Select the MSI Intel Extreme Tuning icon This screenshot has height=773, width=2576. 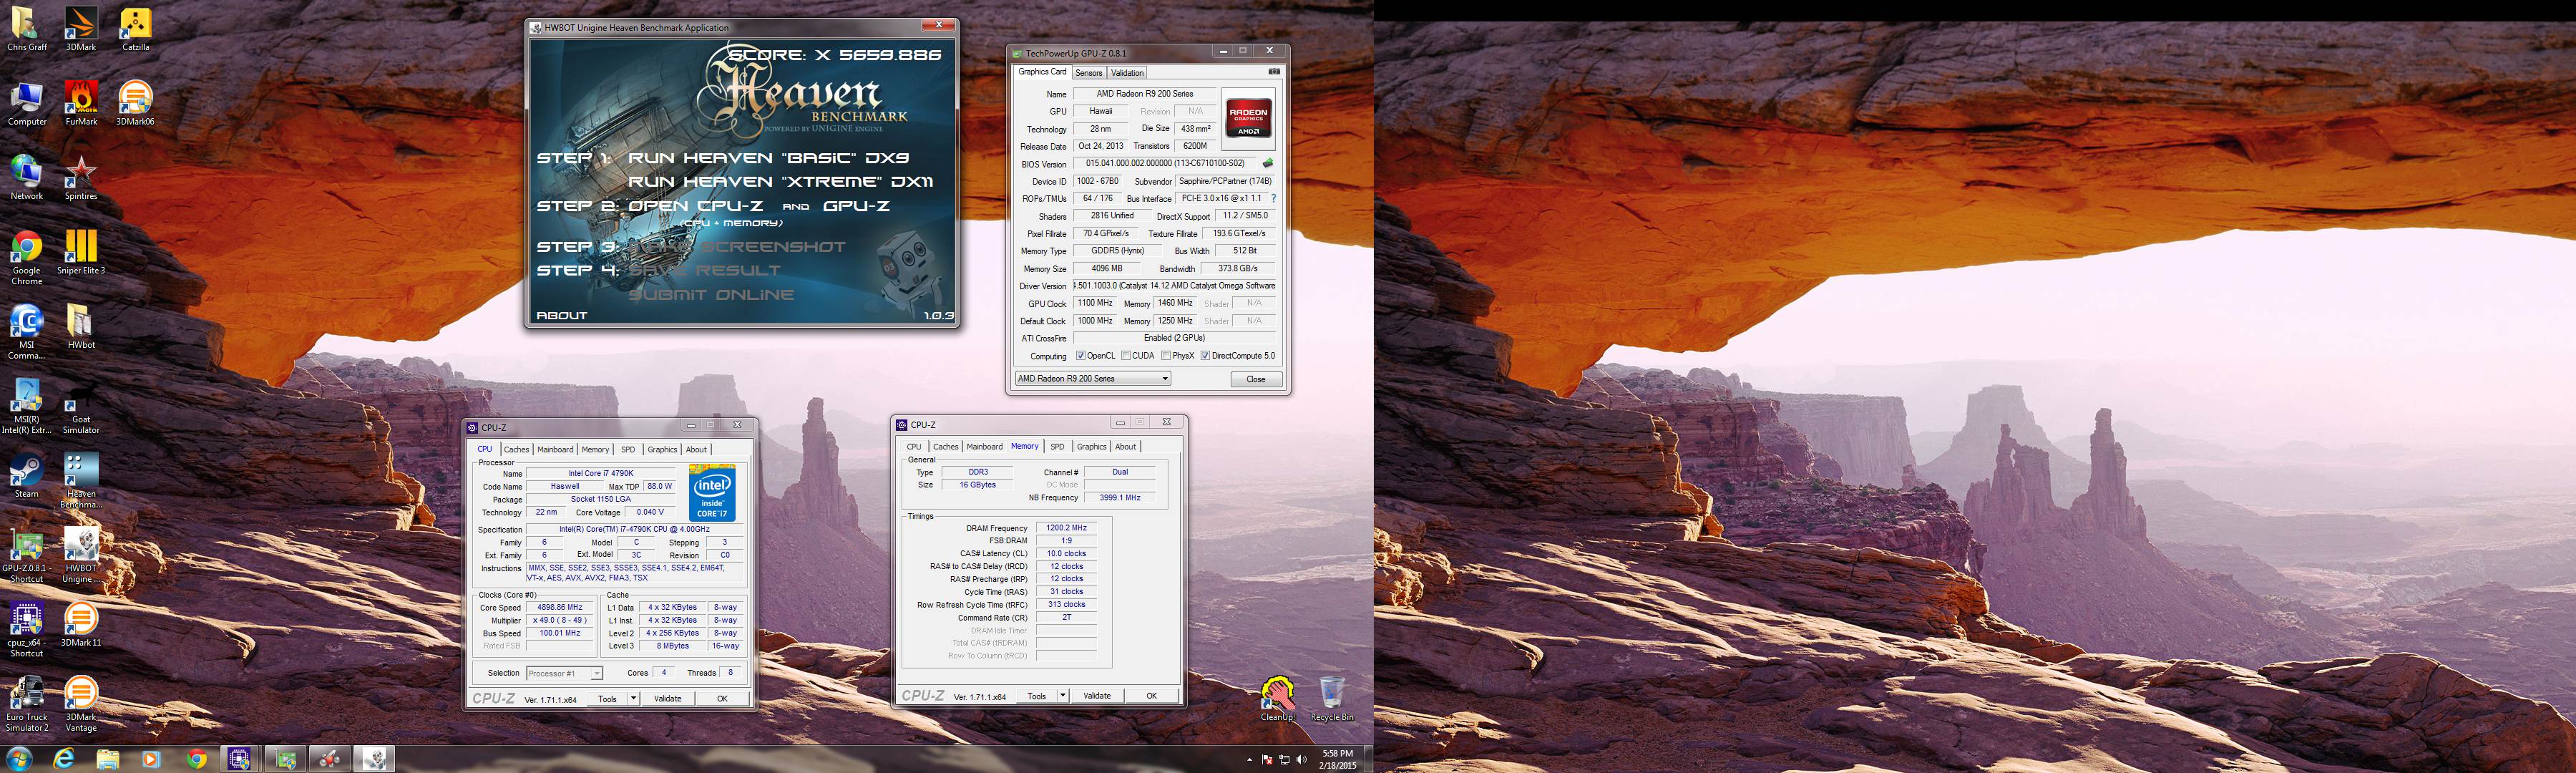click(27, 406)
